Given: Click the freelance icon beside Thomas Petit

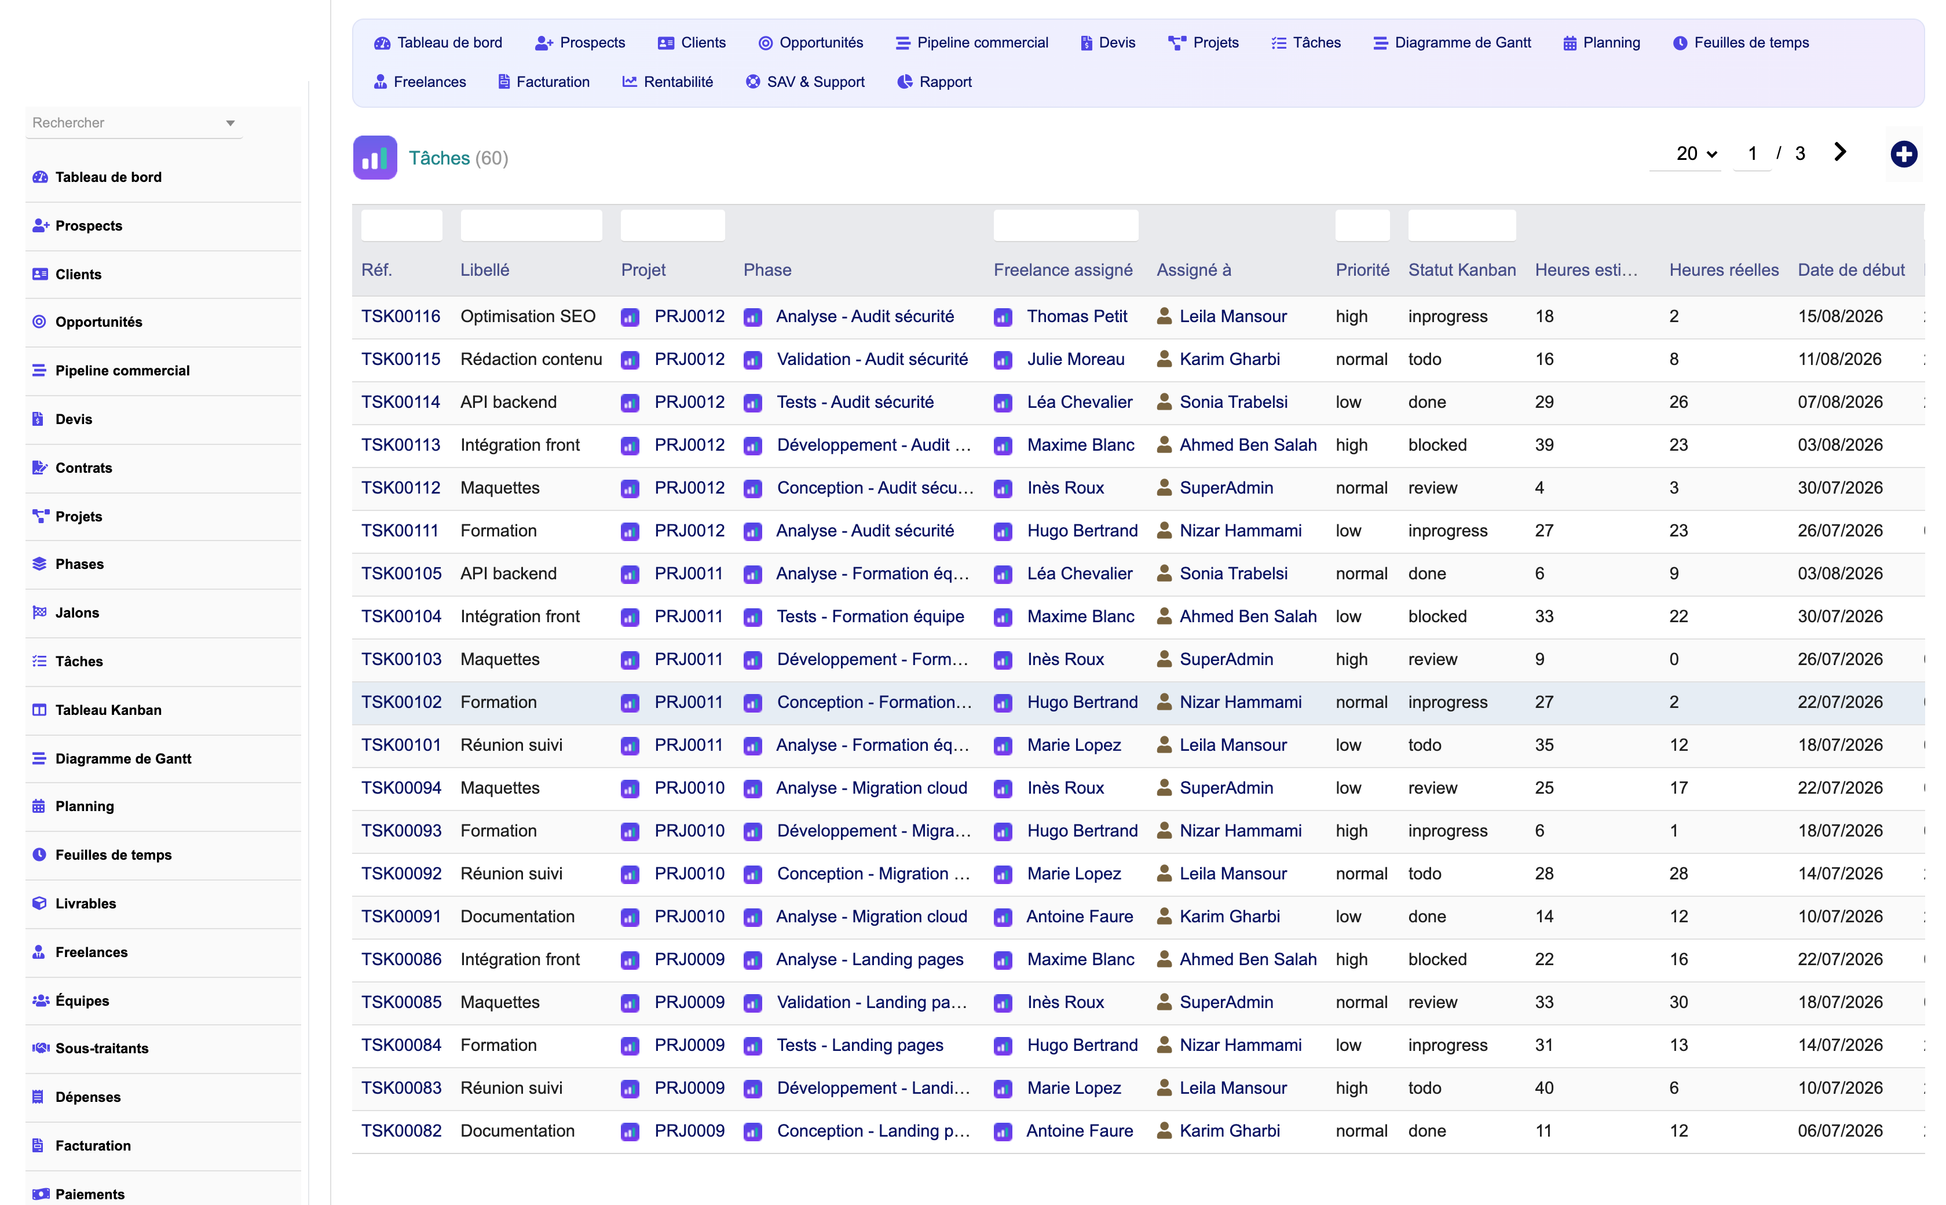Looking at the screenshot, I should (x=1003, y=317).
